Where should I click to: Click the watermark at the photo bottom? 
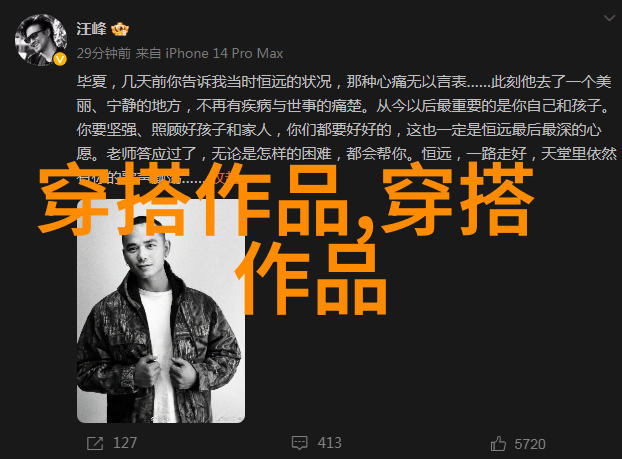click(228, 418)
